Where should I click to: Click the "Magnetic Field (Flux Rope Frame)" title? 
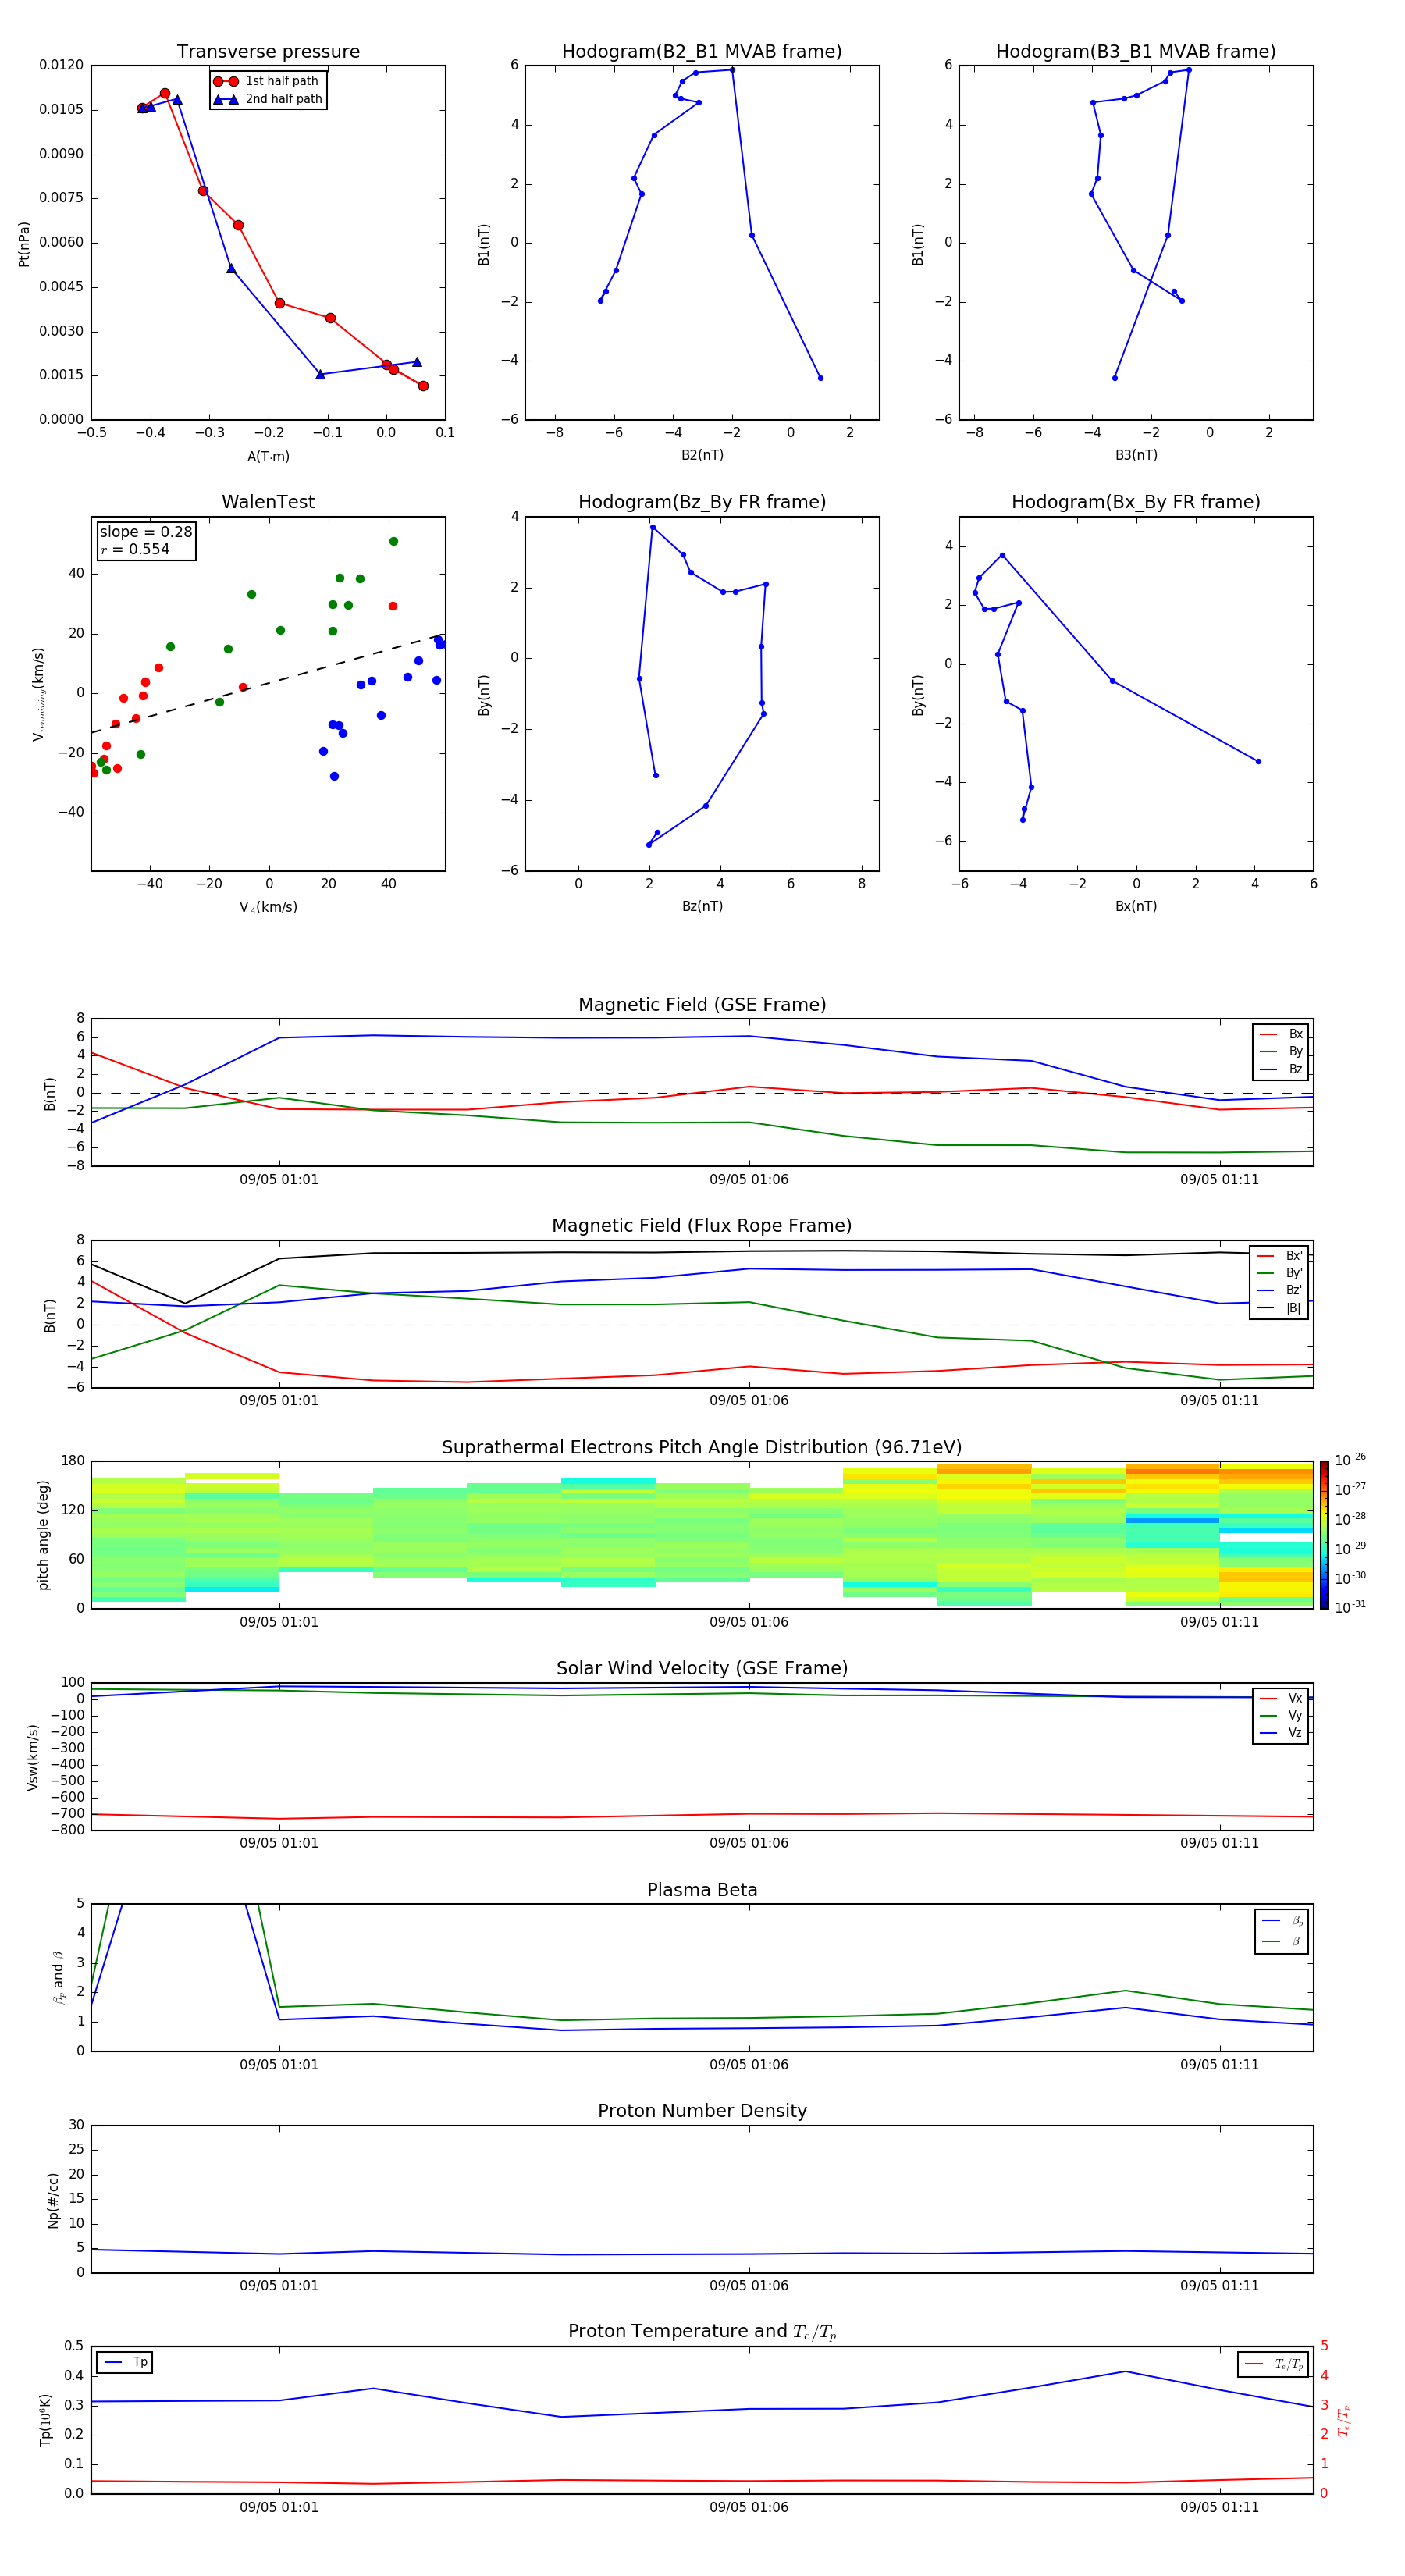(x=702, y=1225)
